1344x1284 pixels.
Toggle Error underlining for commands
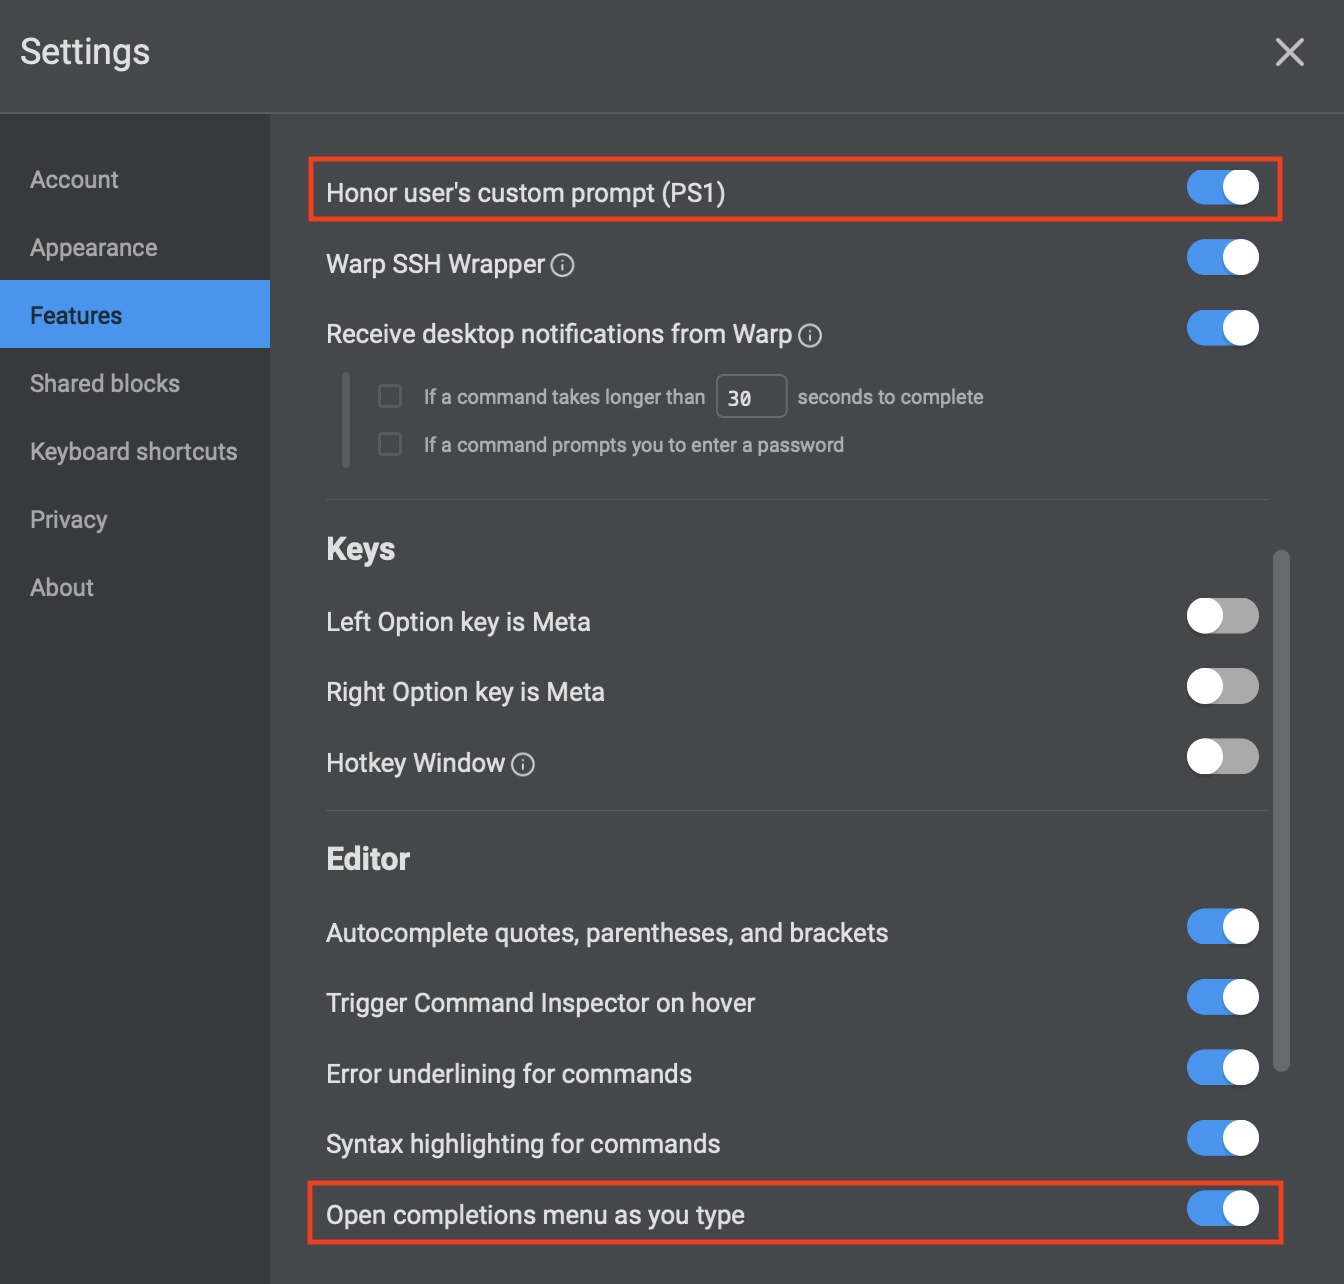pyautogui.click(x=1222, y=1067)
